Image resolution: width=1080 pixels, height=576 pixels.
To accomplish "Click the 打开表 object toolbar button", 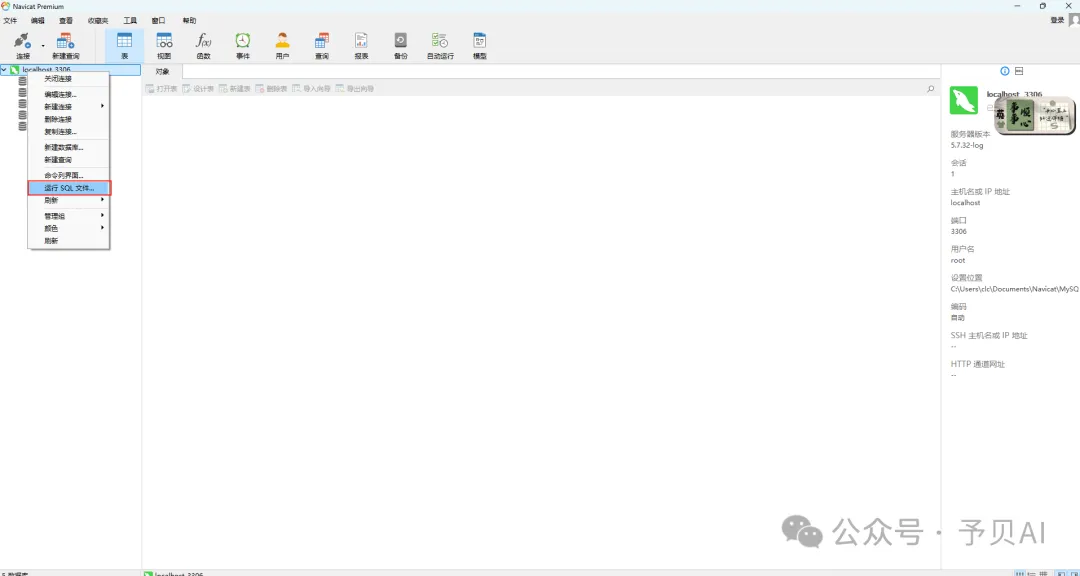I will click(x=162, y=89).
